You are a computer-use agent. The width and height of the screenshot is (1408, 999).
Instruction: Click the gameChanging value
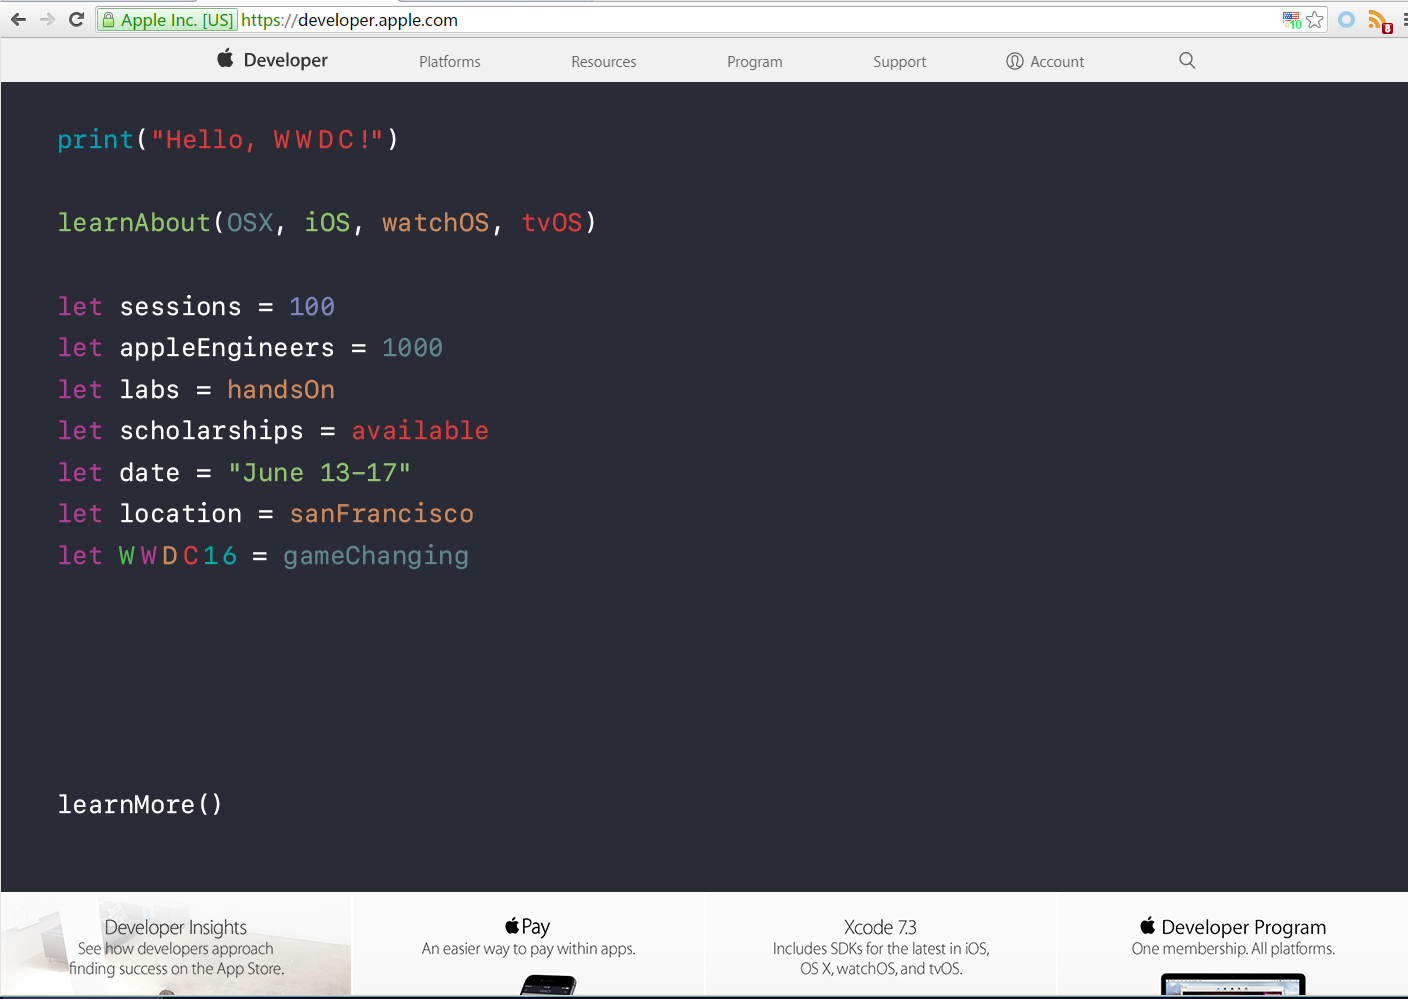(376, 556)
